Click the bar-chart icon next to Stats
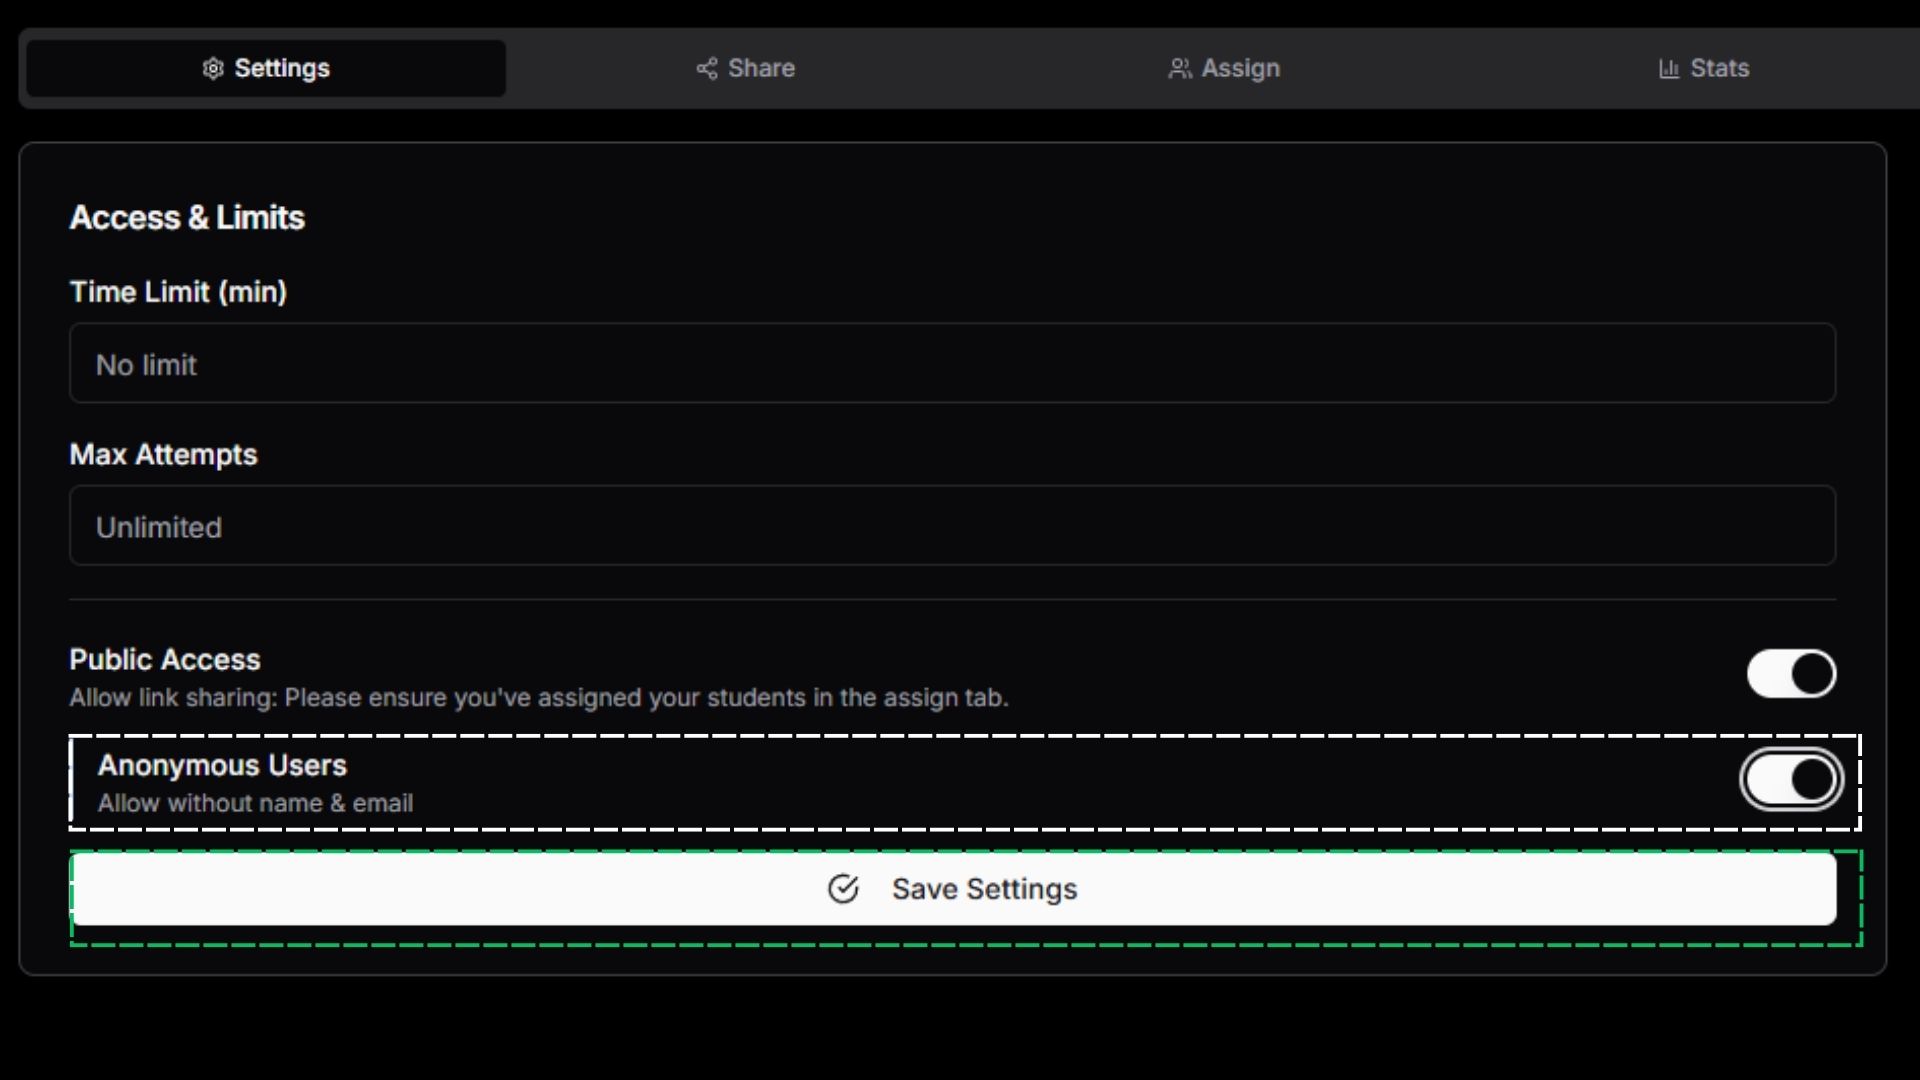Screen dimensions: 1920x1080 [x=1667, y=68]
